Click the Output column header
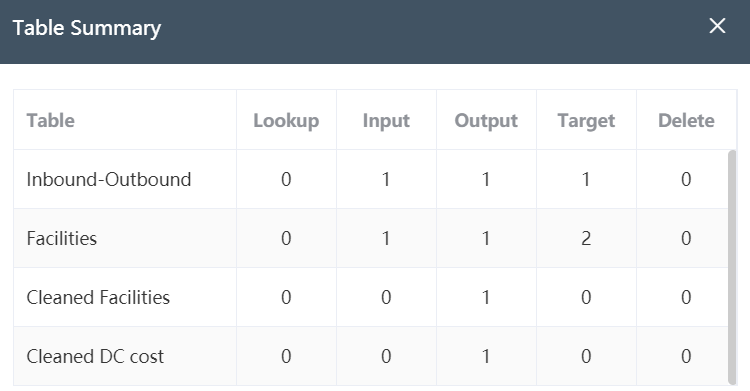This screenshot has width=750, height=391. click(x=486, y=121)
